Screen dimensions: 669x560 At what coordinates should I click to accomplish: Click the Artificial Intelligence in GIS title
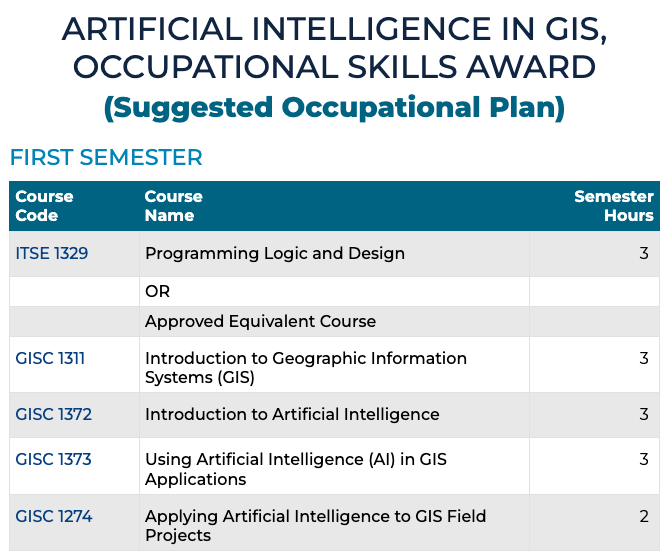coord(334,48)
